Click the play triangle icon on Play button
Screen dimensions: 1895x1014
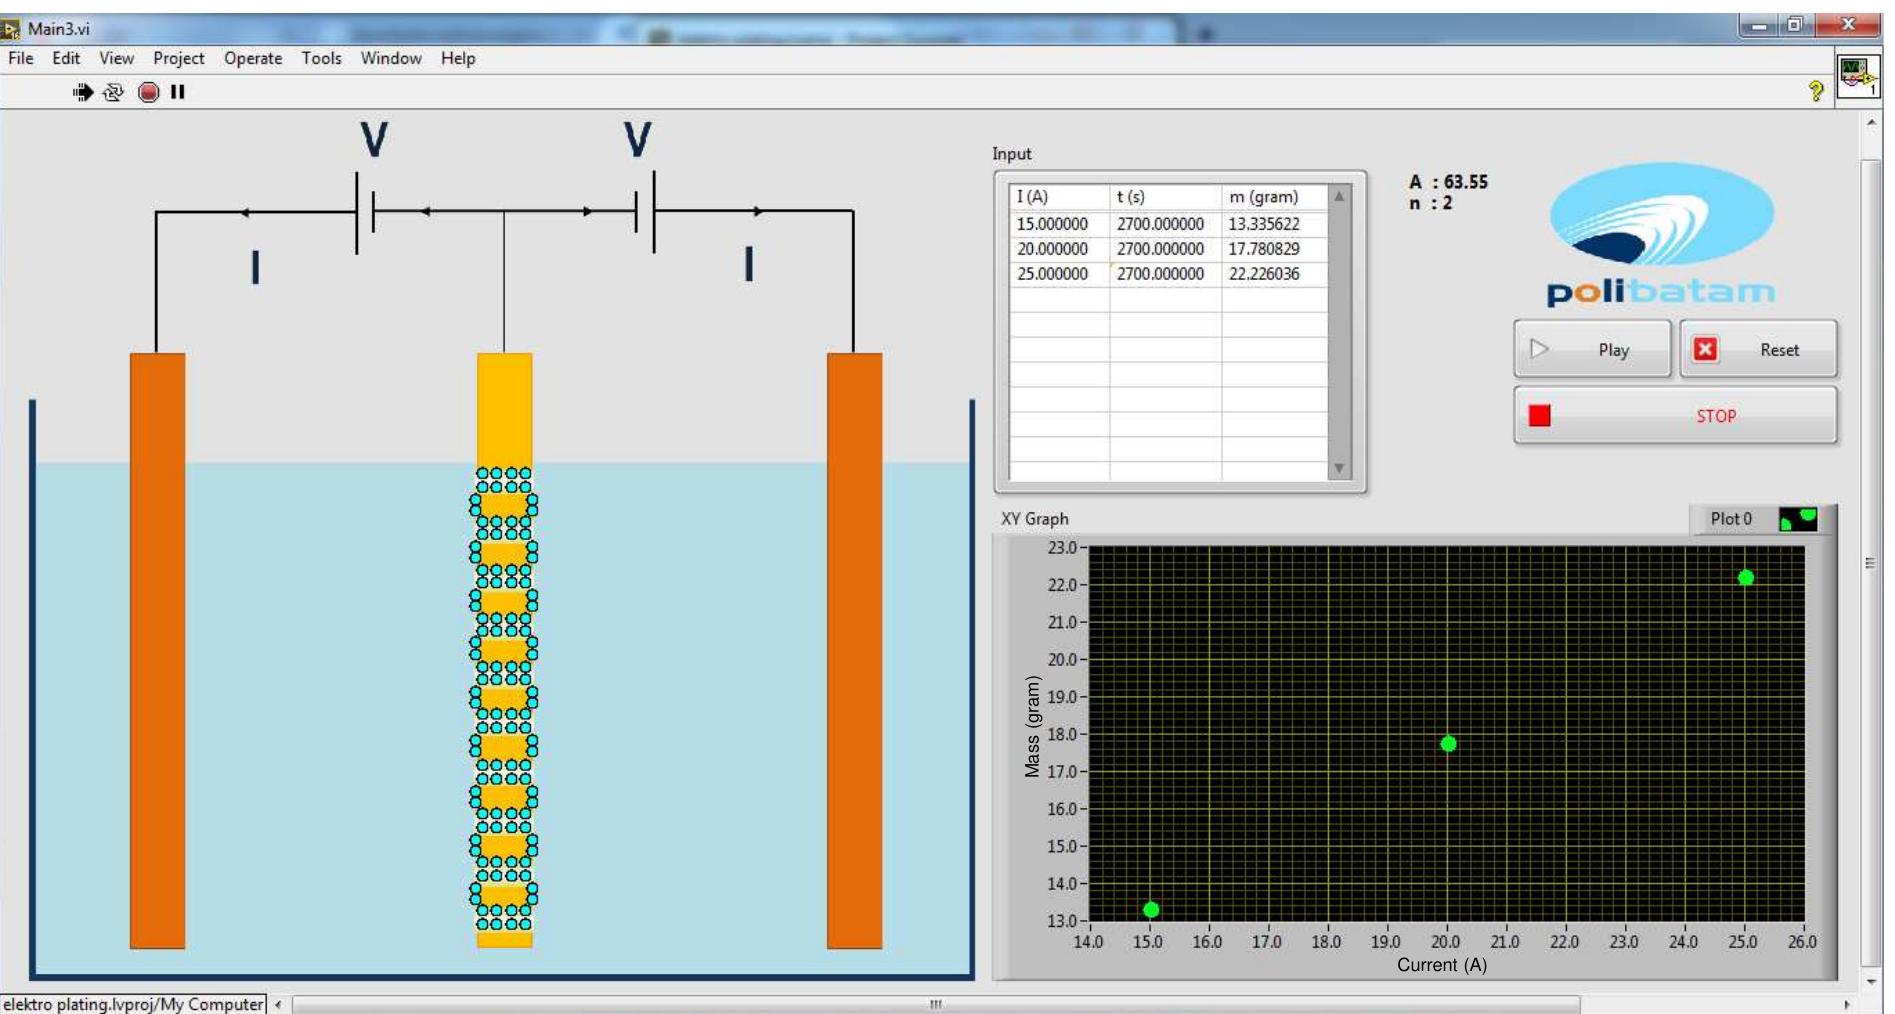pyautogui.click(x=1539, y=349)
